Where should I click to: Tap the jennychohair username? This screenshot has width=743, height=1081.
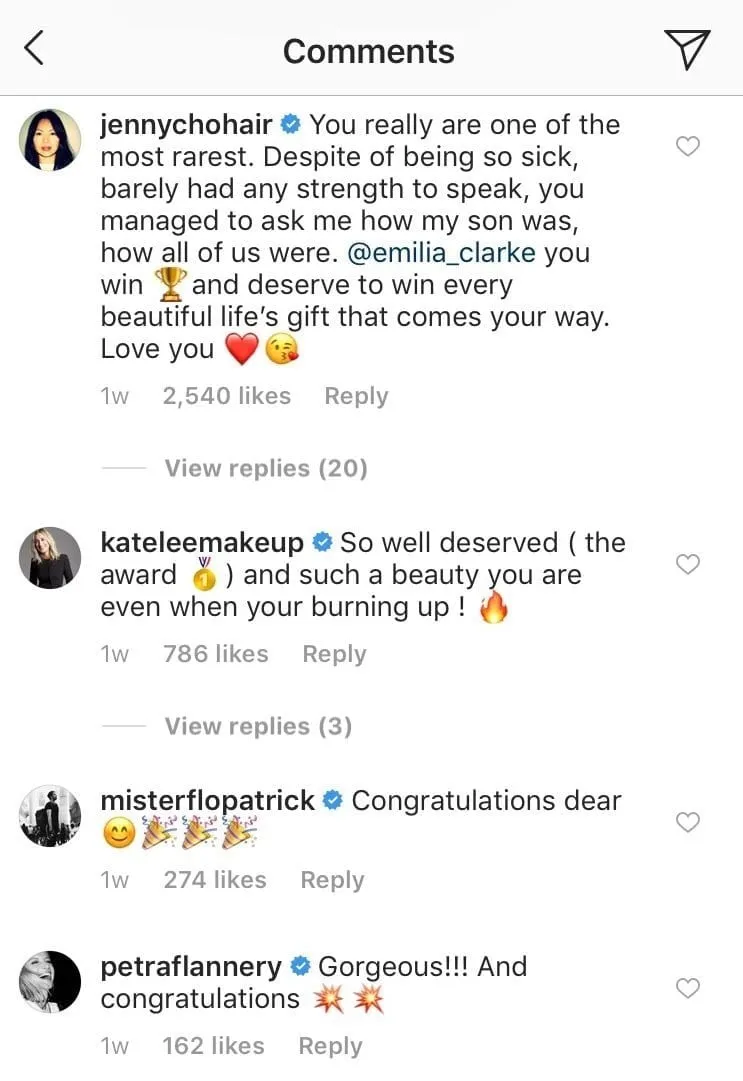(187, 126)
